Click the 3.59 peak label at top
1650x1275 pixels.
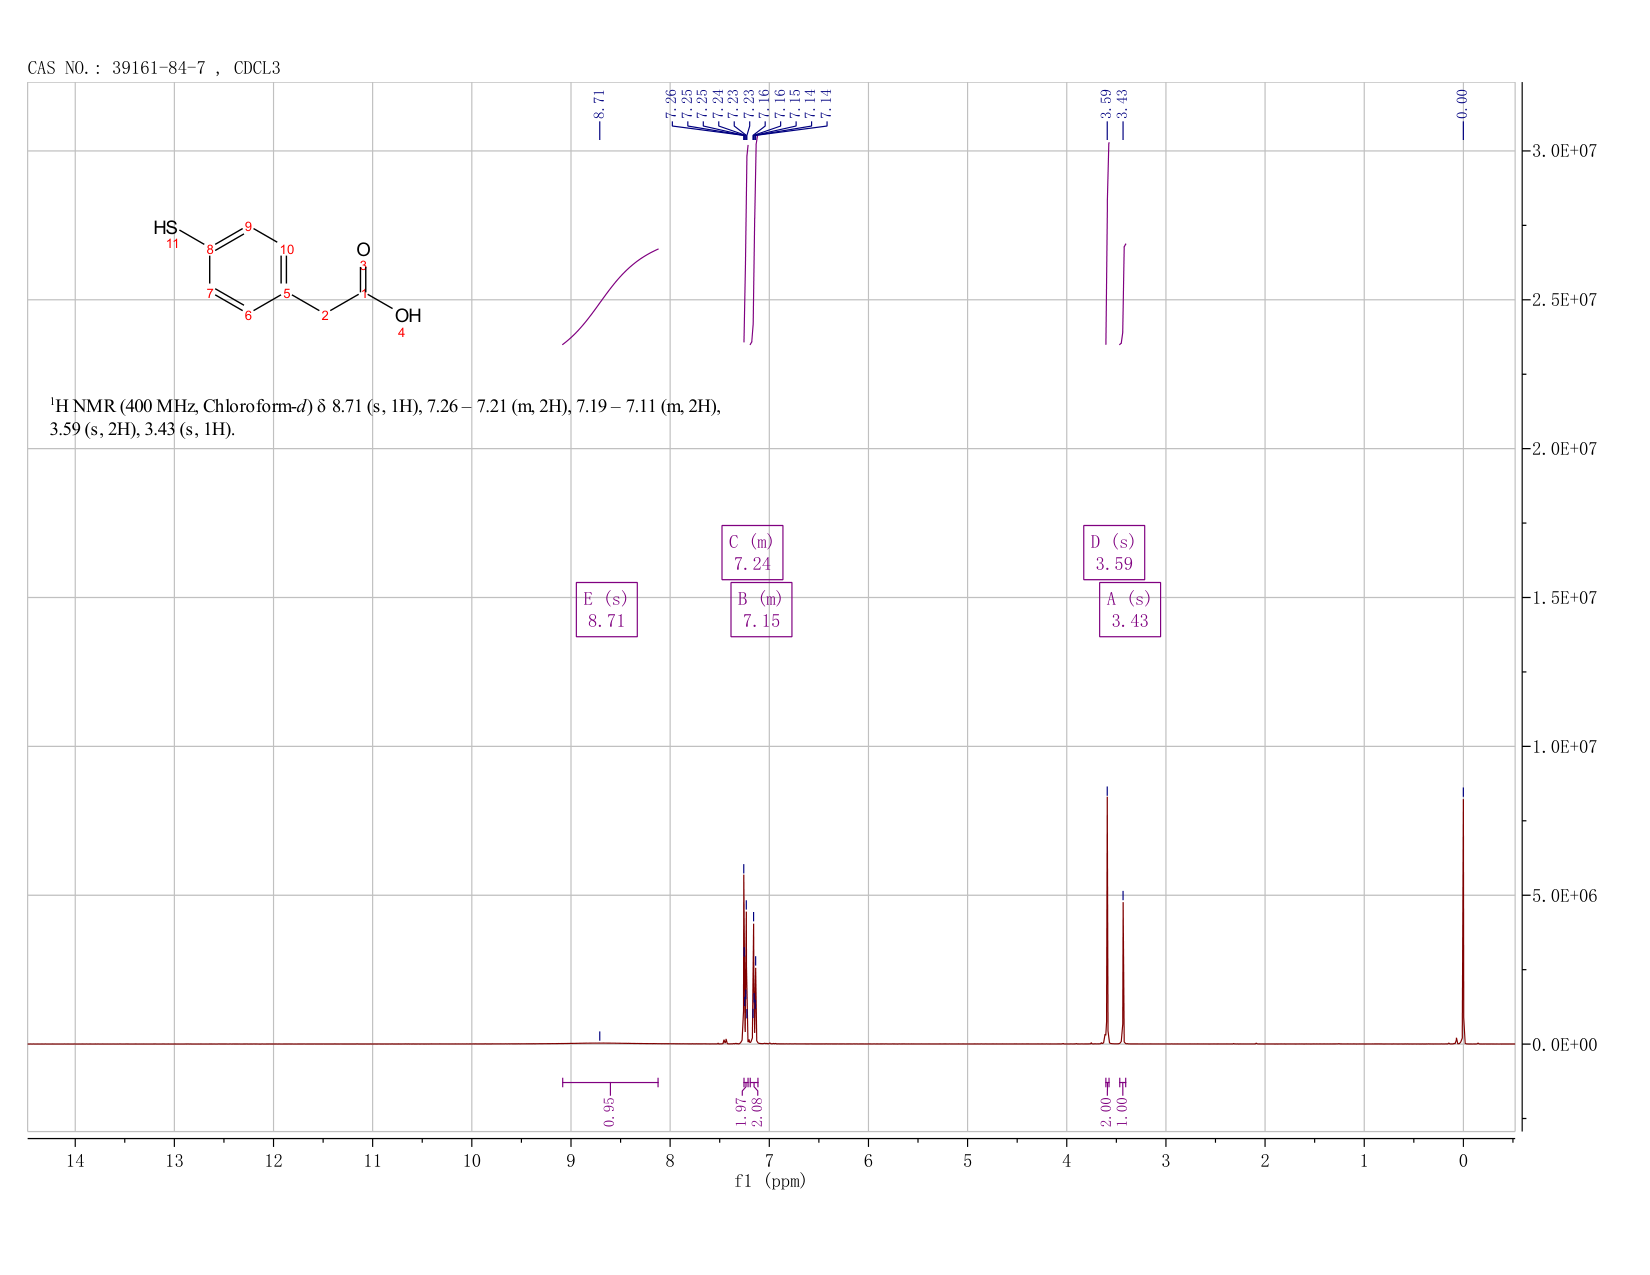[1106, 104]
